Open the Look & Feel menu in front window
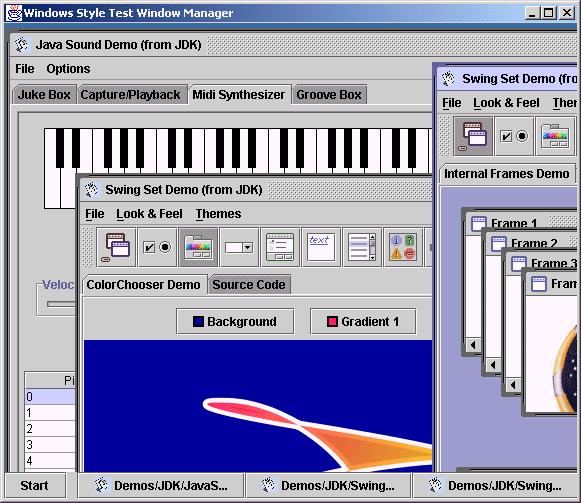581x503 pixels. click(149, 214)
